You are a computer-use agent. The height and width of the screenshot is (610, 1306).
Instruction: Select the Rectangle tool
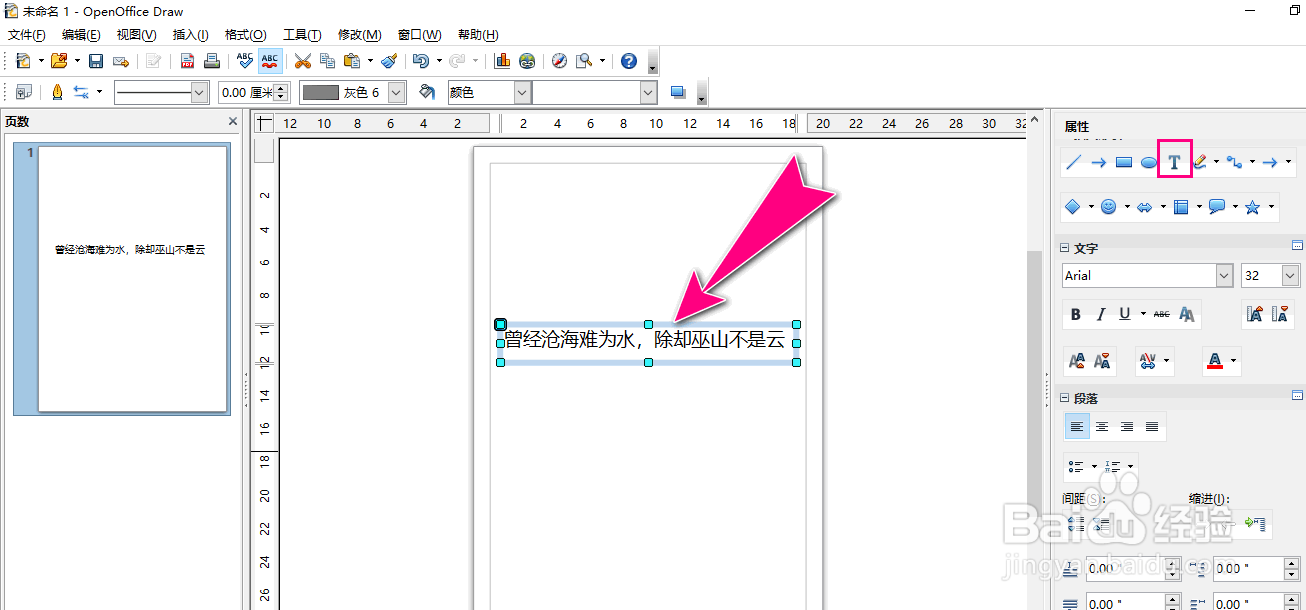click(x=1123, y=161)
